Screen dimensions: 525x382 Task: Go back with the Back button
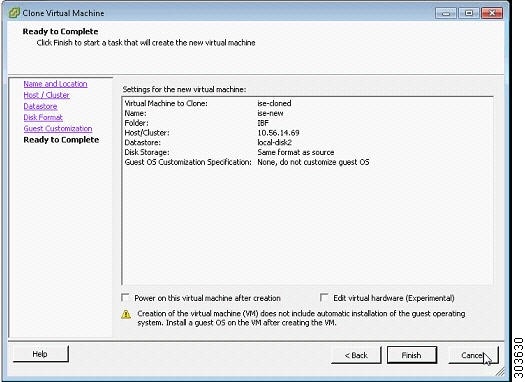coord(356,355)
